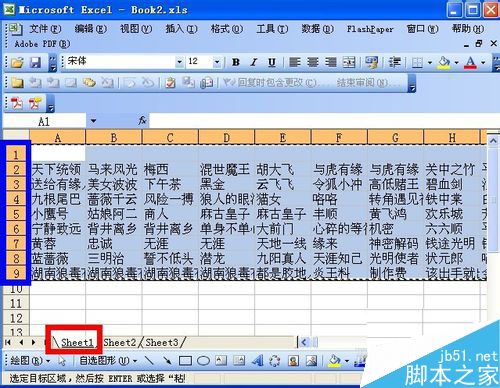
Task: Click Merge and Center icon
Action: pos(349,62)
